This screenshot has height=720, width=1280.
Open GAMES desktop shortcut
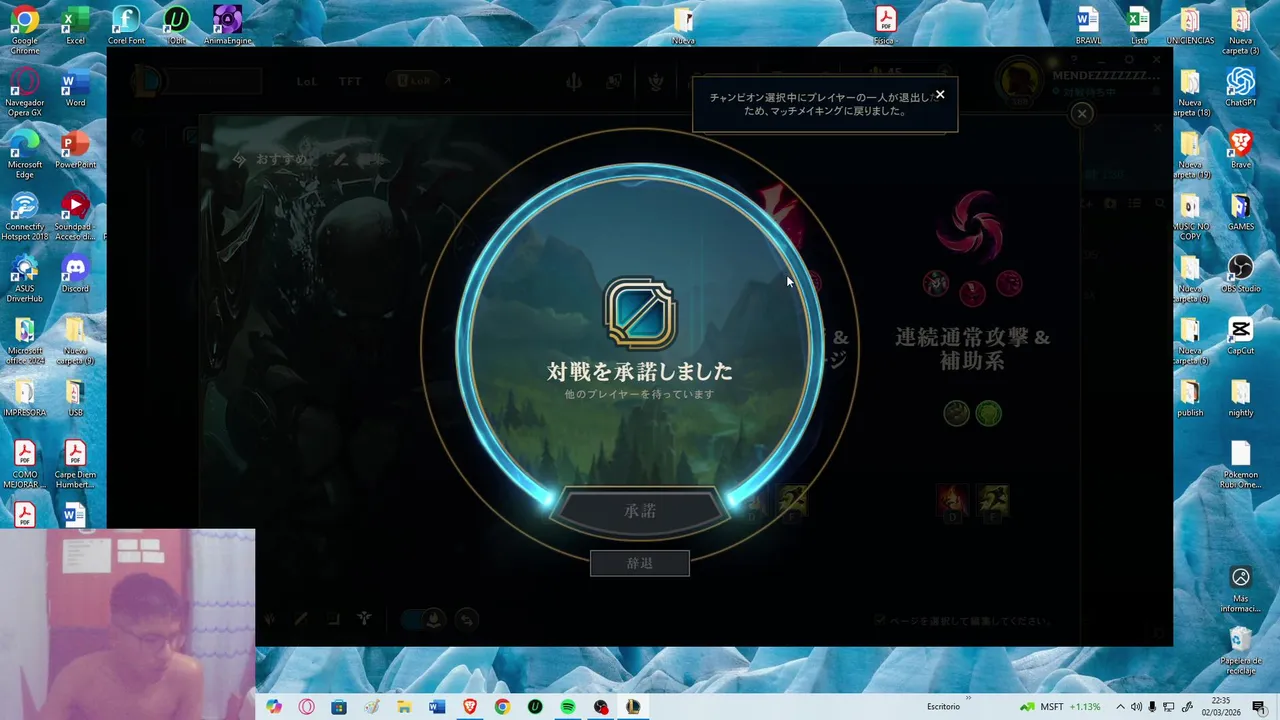1241,212
